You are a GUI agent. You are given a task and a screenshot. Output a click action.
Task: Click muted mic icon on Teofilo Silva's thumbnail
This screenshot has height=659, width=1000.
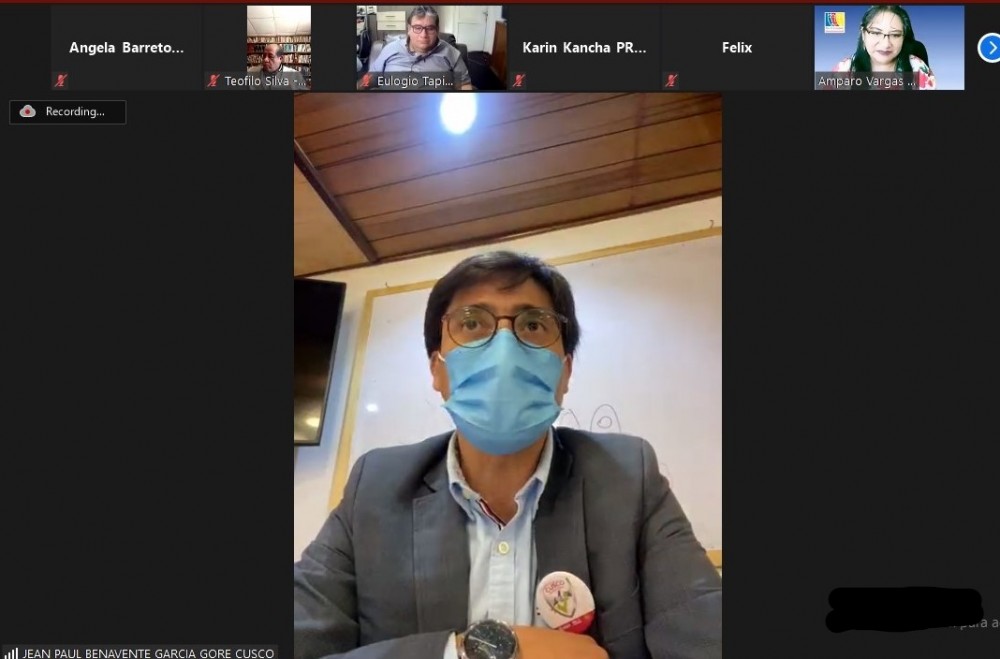(213, 81)
